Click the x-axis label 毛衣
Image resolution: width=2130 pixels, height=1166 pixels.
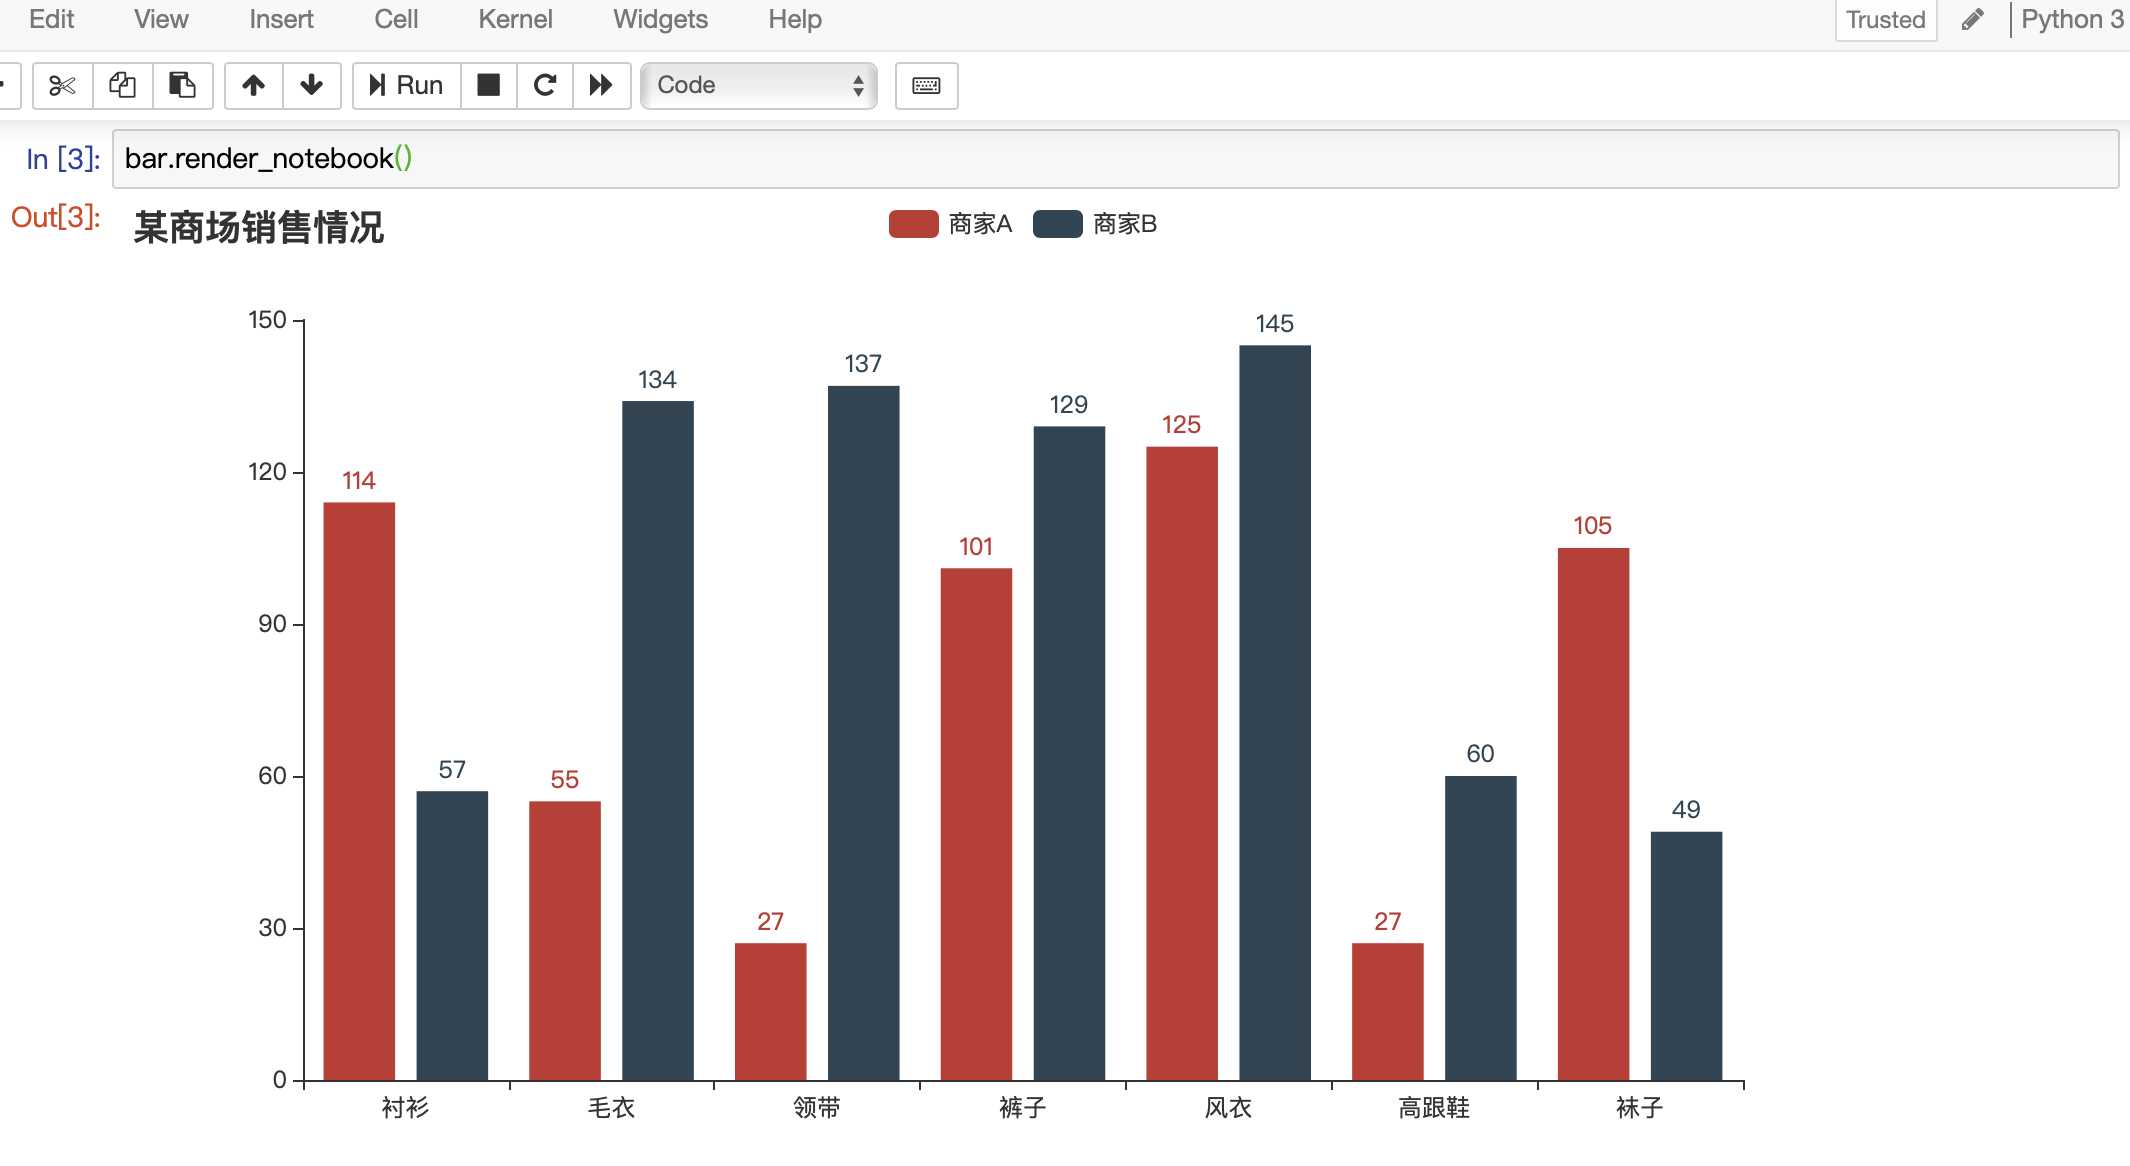click(x=611, y=1107)
